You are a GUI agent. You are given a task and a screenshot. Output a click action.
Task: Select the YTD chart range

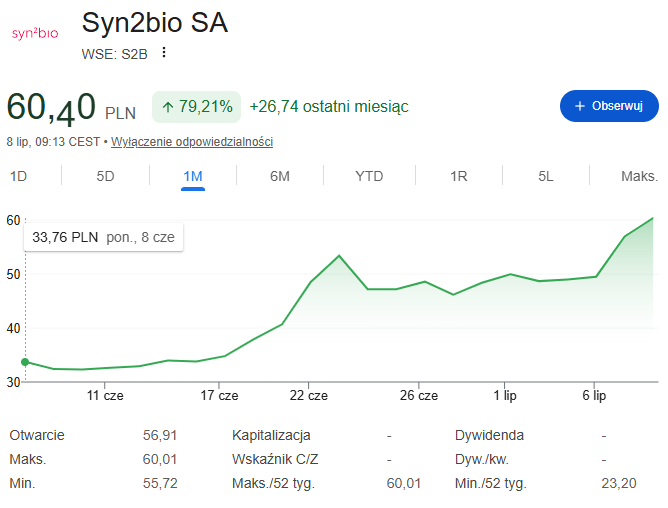pos(369,176)
